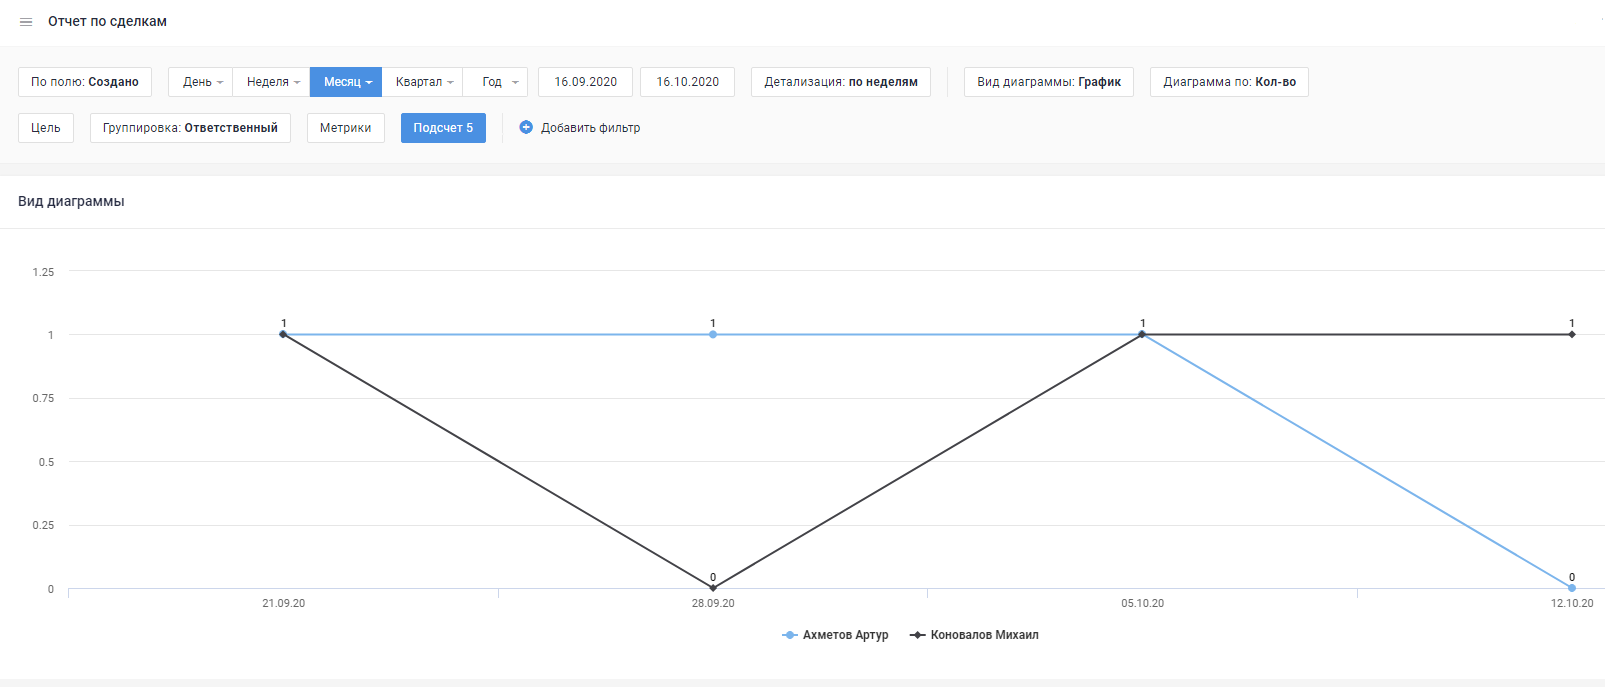Change Детализация: по неделям setting
Image resolution: width=1605 pixels, height=687 pixels.
tap(840, 82)
